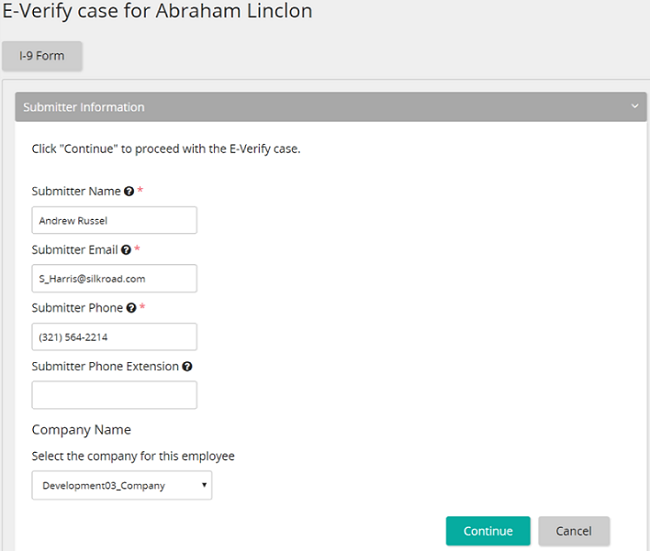Click the Submitter Name label text

point(76,191)
